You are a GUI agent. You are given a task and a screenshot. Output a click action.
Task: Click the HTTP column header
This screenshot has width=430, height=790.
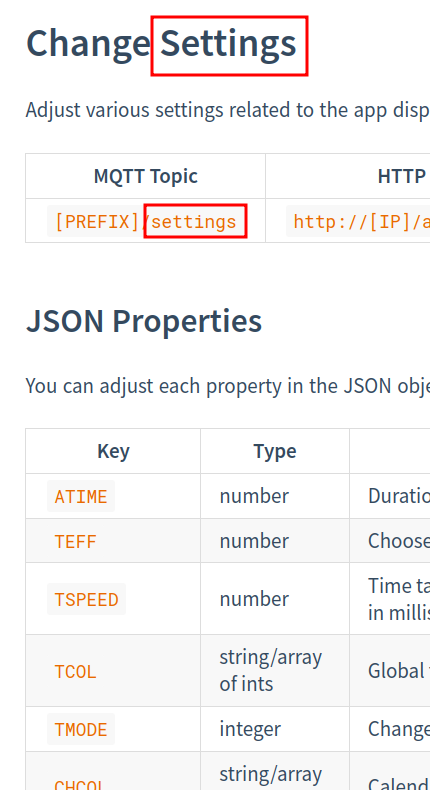click(402, 176)
